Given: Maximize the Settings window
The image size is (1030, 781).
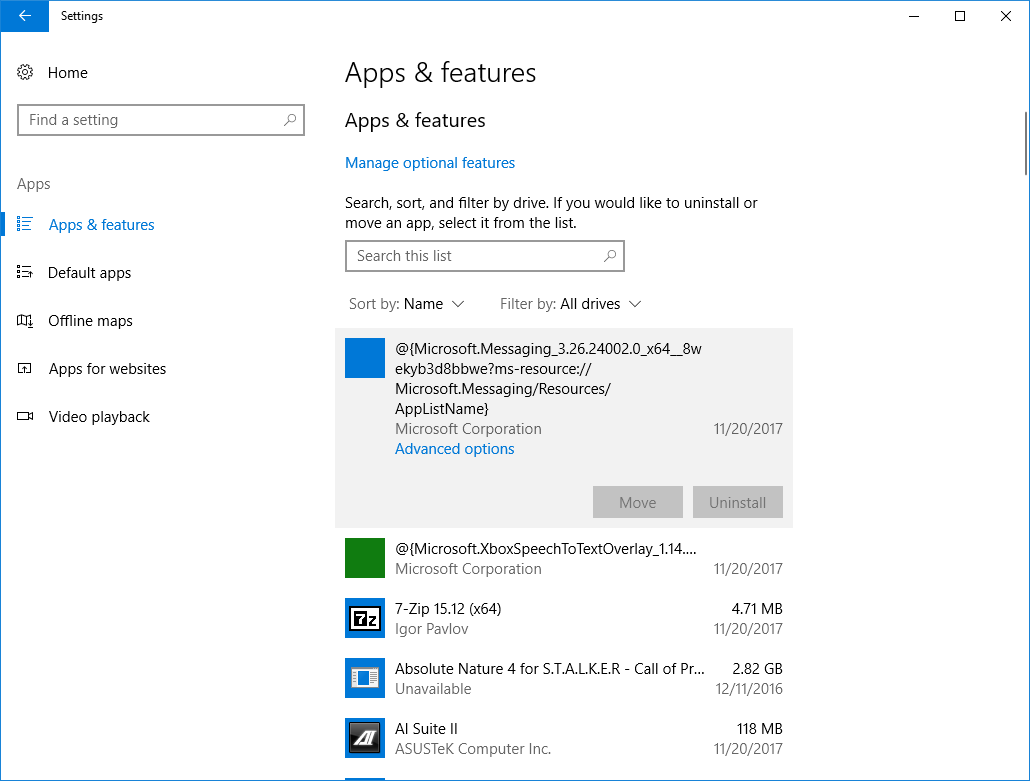Looking at the screenshot, I should 960,16.
